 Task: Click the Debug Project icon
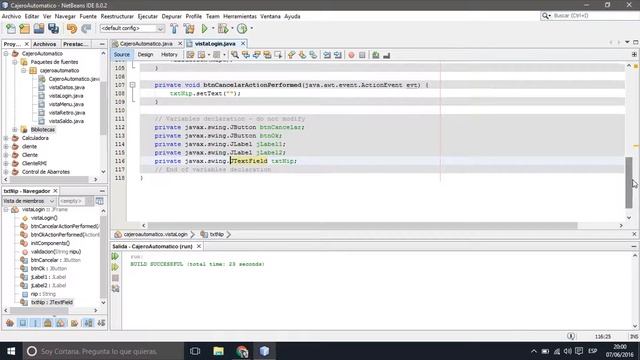point(223,29)
